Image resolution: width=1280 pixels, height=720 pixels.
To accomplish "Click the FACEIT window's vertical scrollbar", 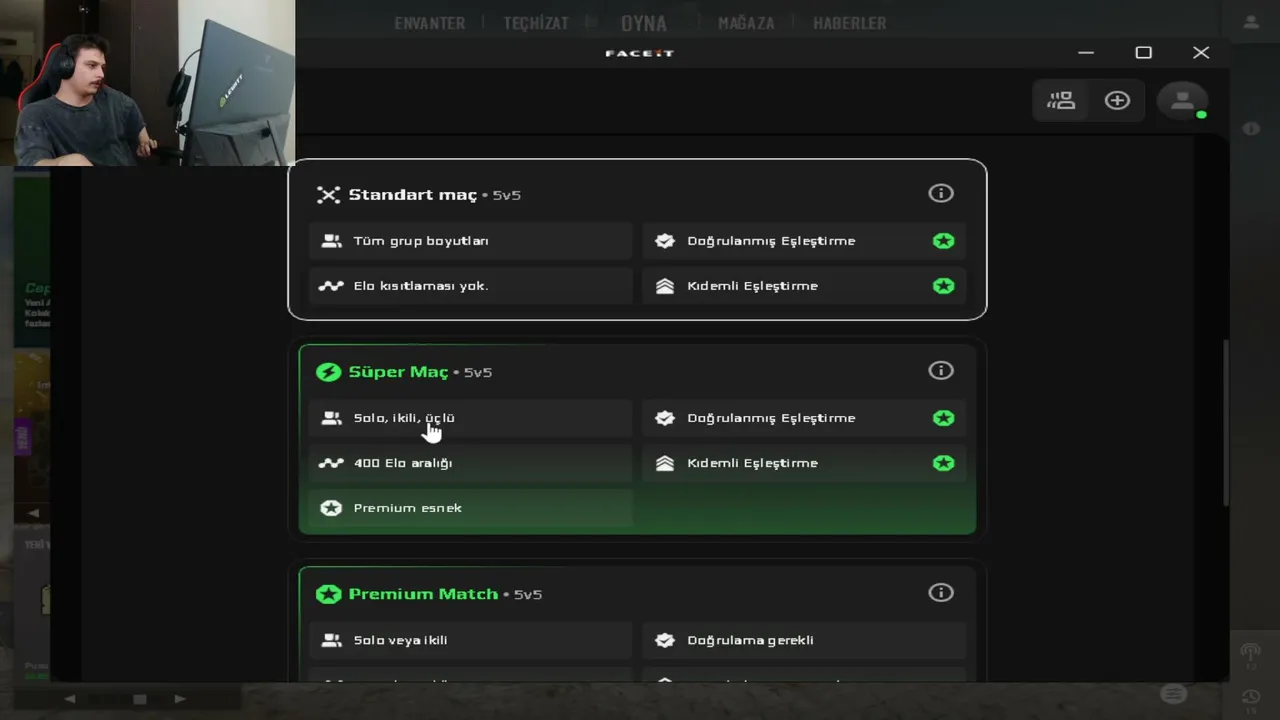I will (1224, 423).
